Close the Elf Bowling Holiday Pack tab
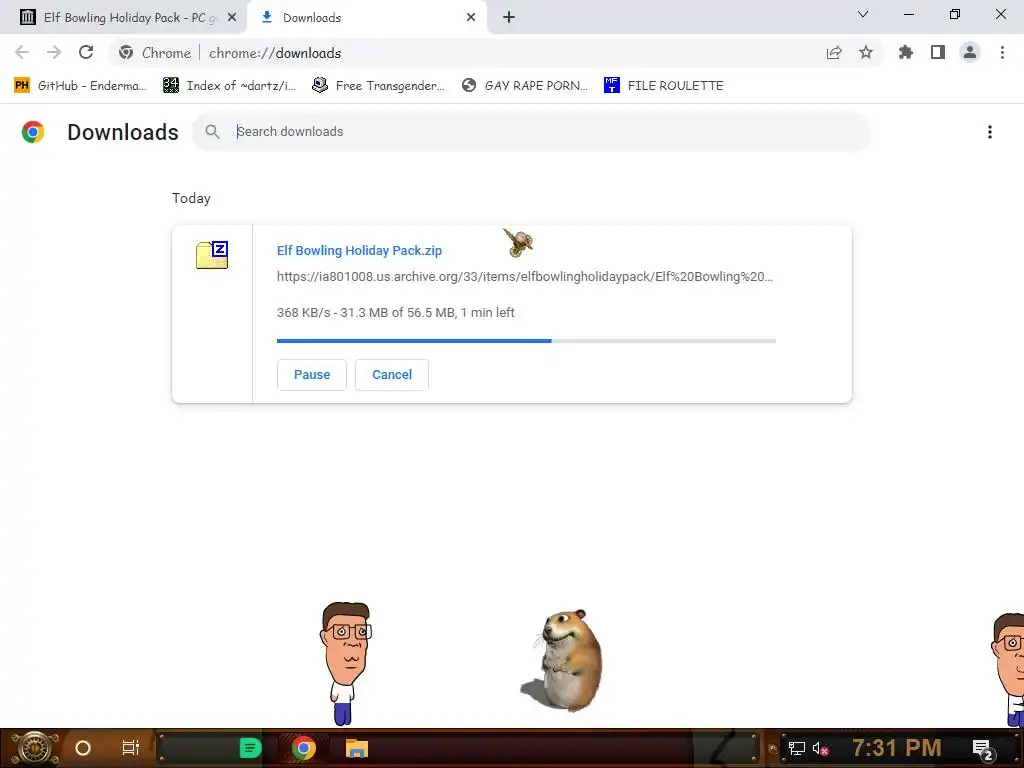This screenshot has height=768, width=1024. pos(231,18)
